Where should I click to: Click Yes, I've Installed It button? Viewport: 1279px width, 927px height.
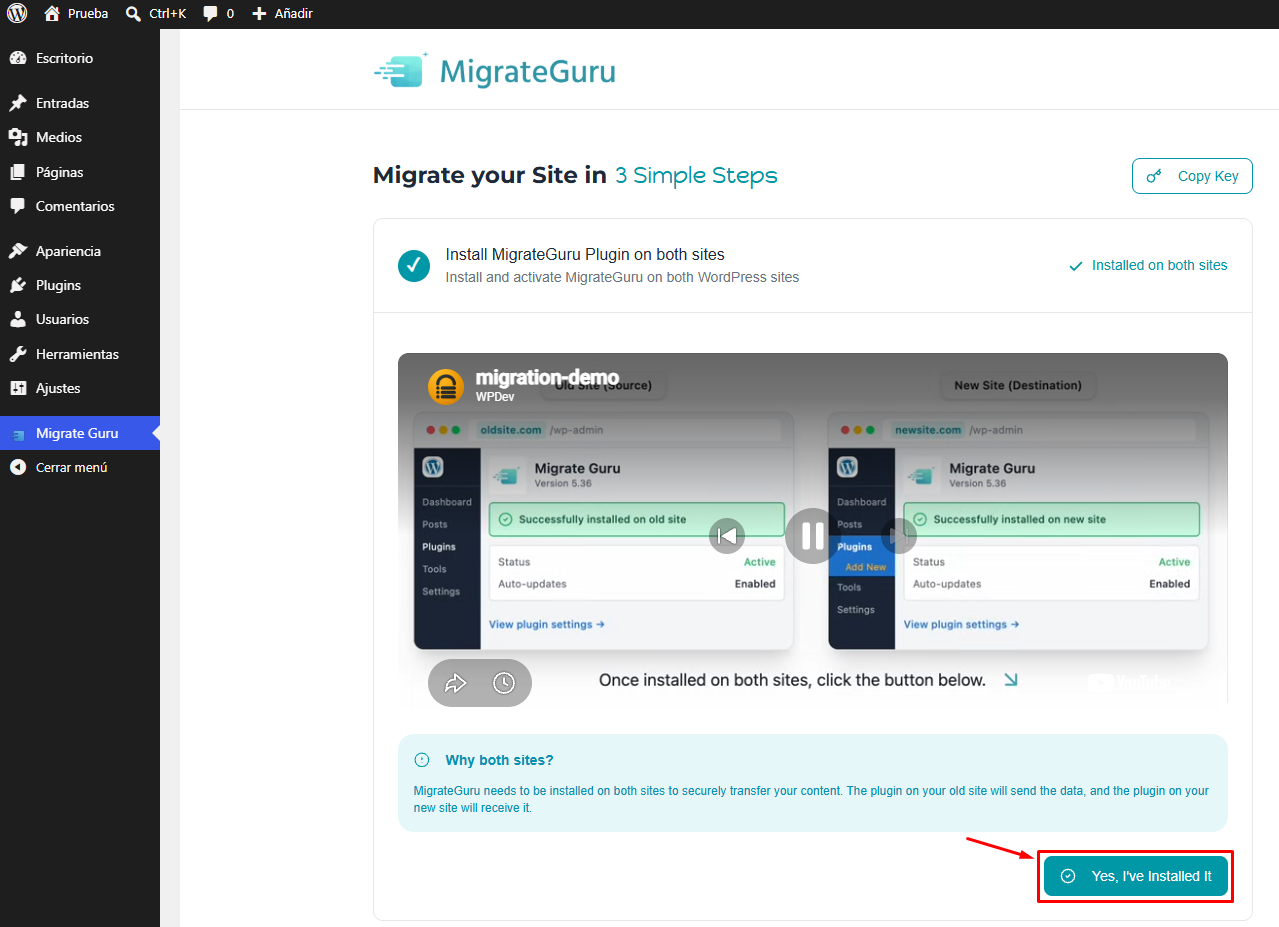pos(1135,876)
